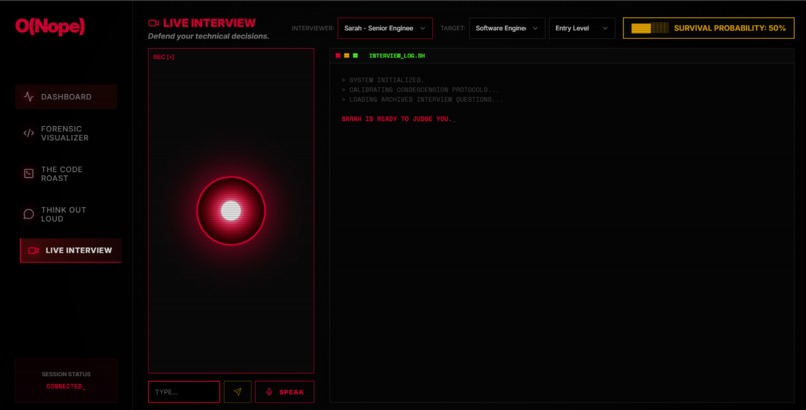Viewport: 806px width, 410px height.
Task: Click the yellow dot in terminal header
Action: pos(346,55)
